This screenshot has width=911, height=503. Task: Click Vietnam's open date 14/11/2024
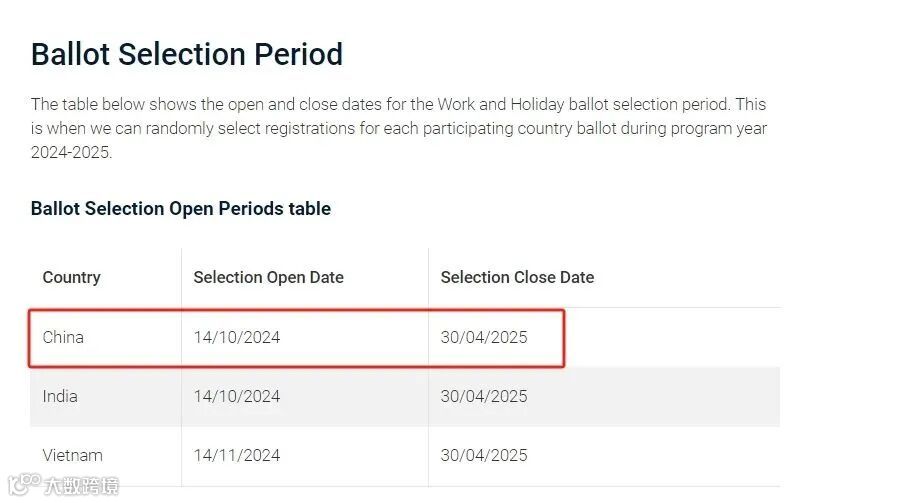pyautogui.click(x=236, y=455)
